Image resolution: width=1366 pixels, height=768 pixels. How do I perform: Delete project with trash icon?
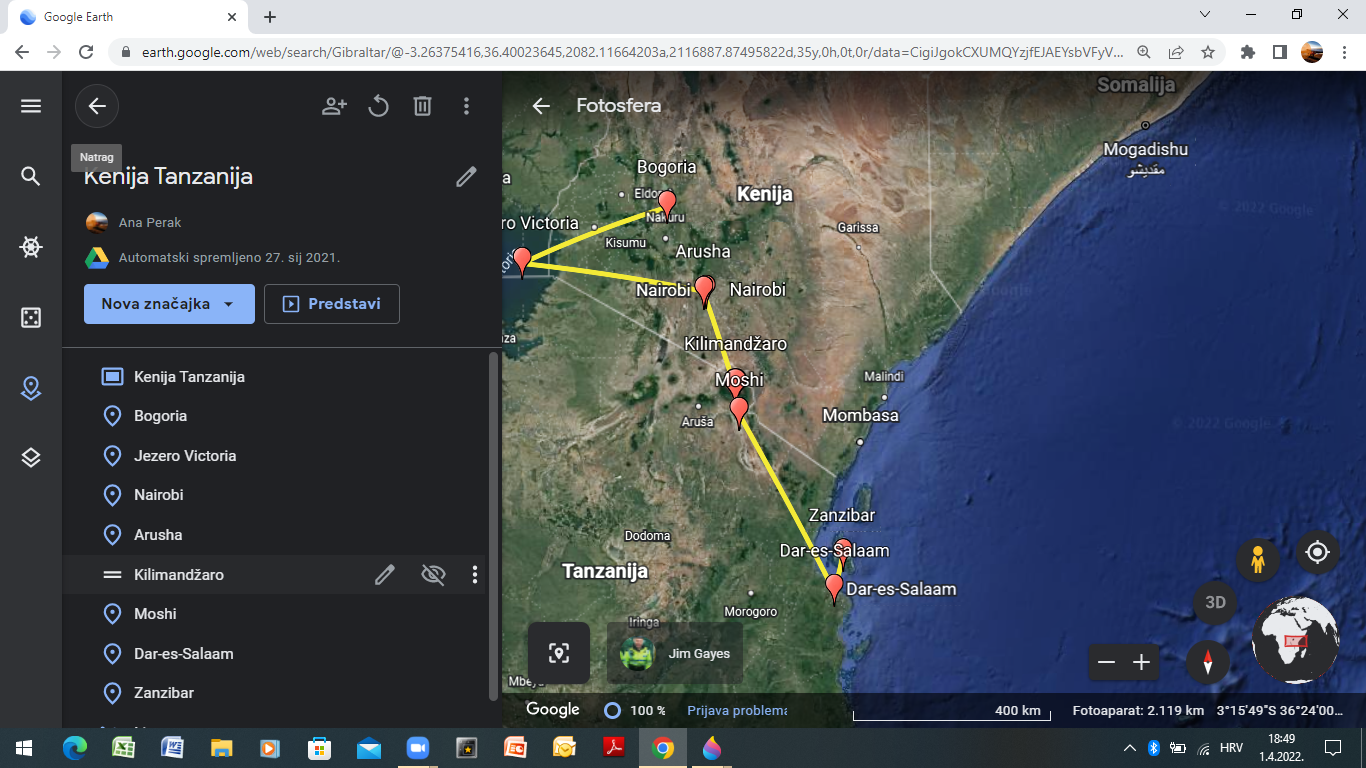tap(422, 106)
